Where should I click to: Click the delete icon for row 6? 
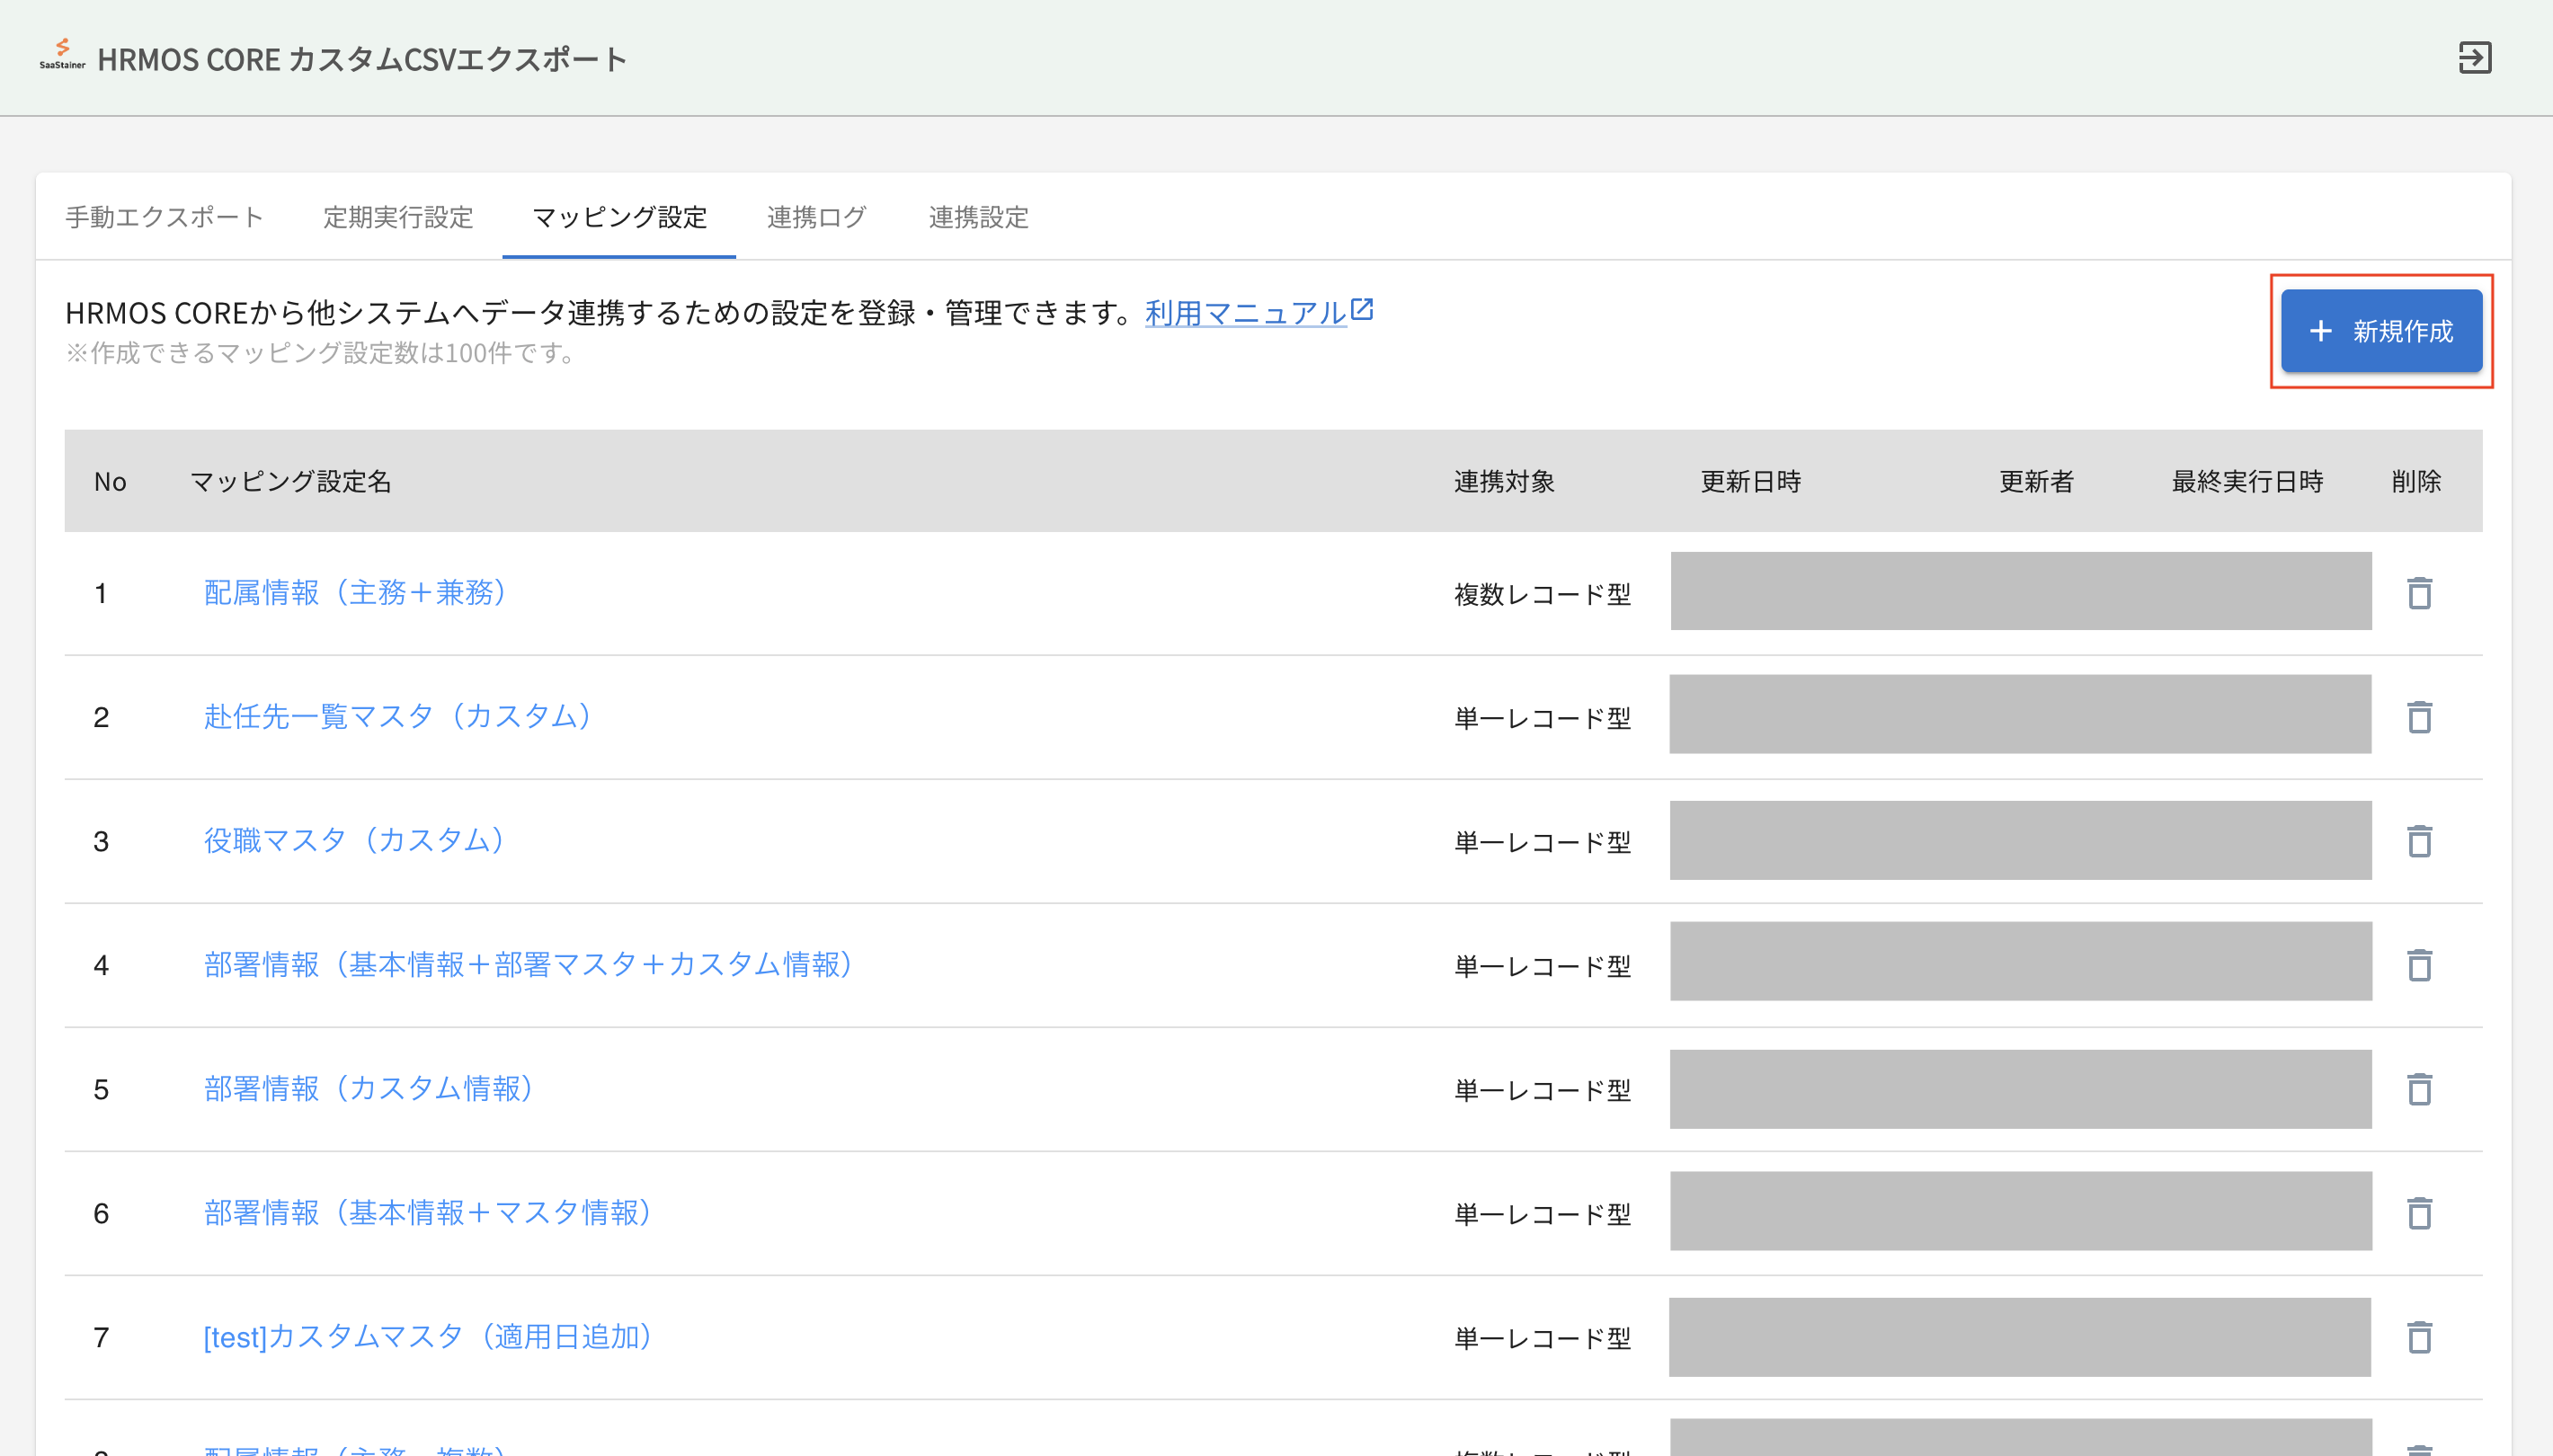click(2418, 1213)
